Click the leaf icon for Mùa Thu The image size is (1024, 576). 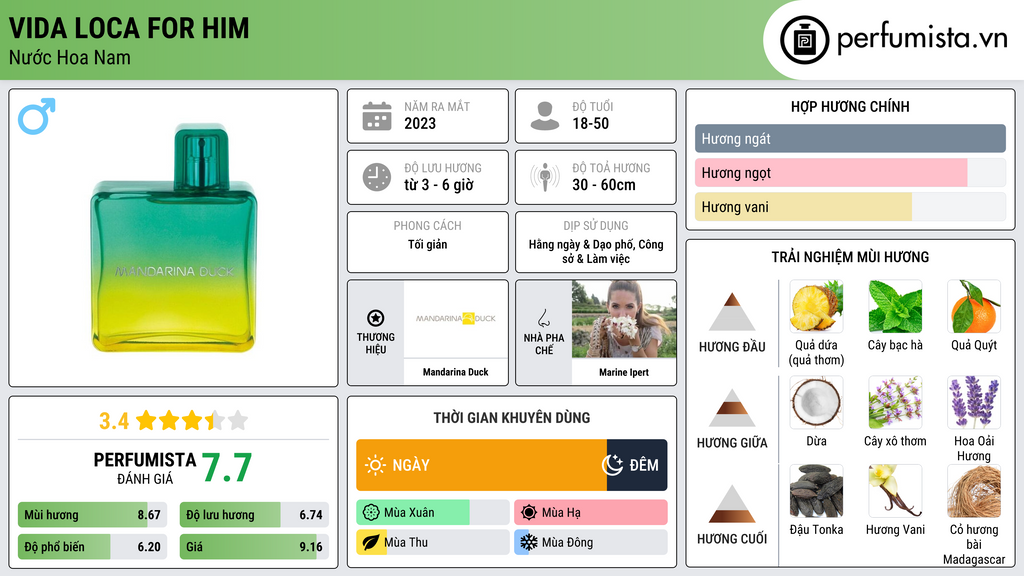point(370,542)
